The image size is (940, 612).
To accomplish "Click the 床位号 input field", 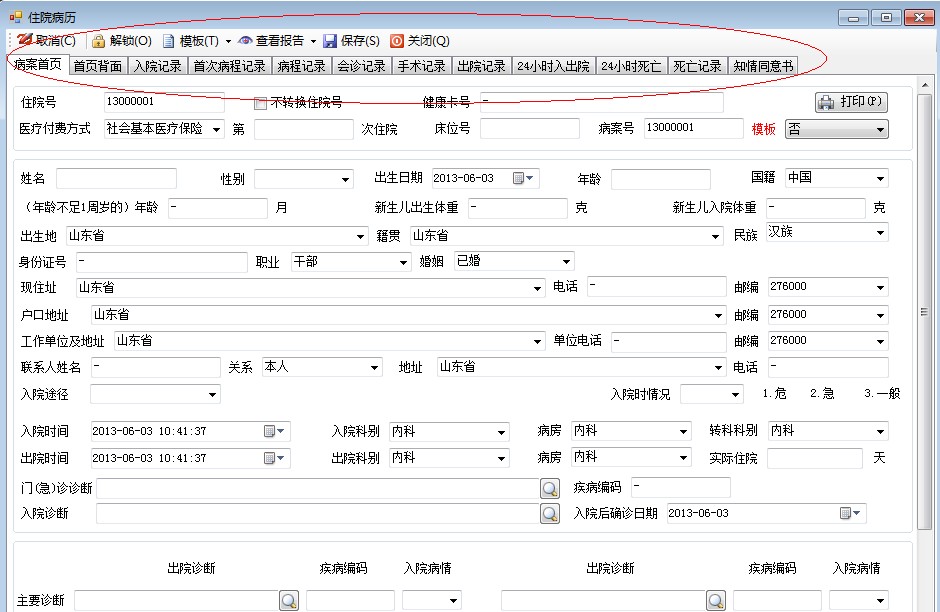I will click(x=530, y=129).
